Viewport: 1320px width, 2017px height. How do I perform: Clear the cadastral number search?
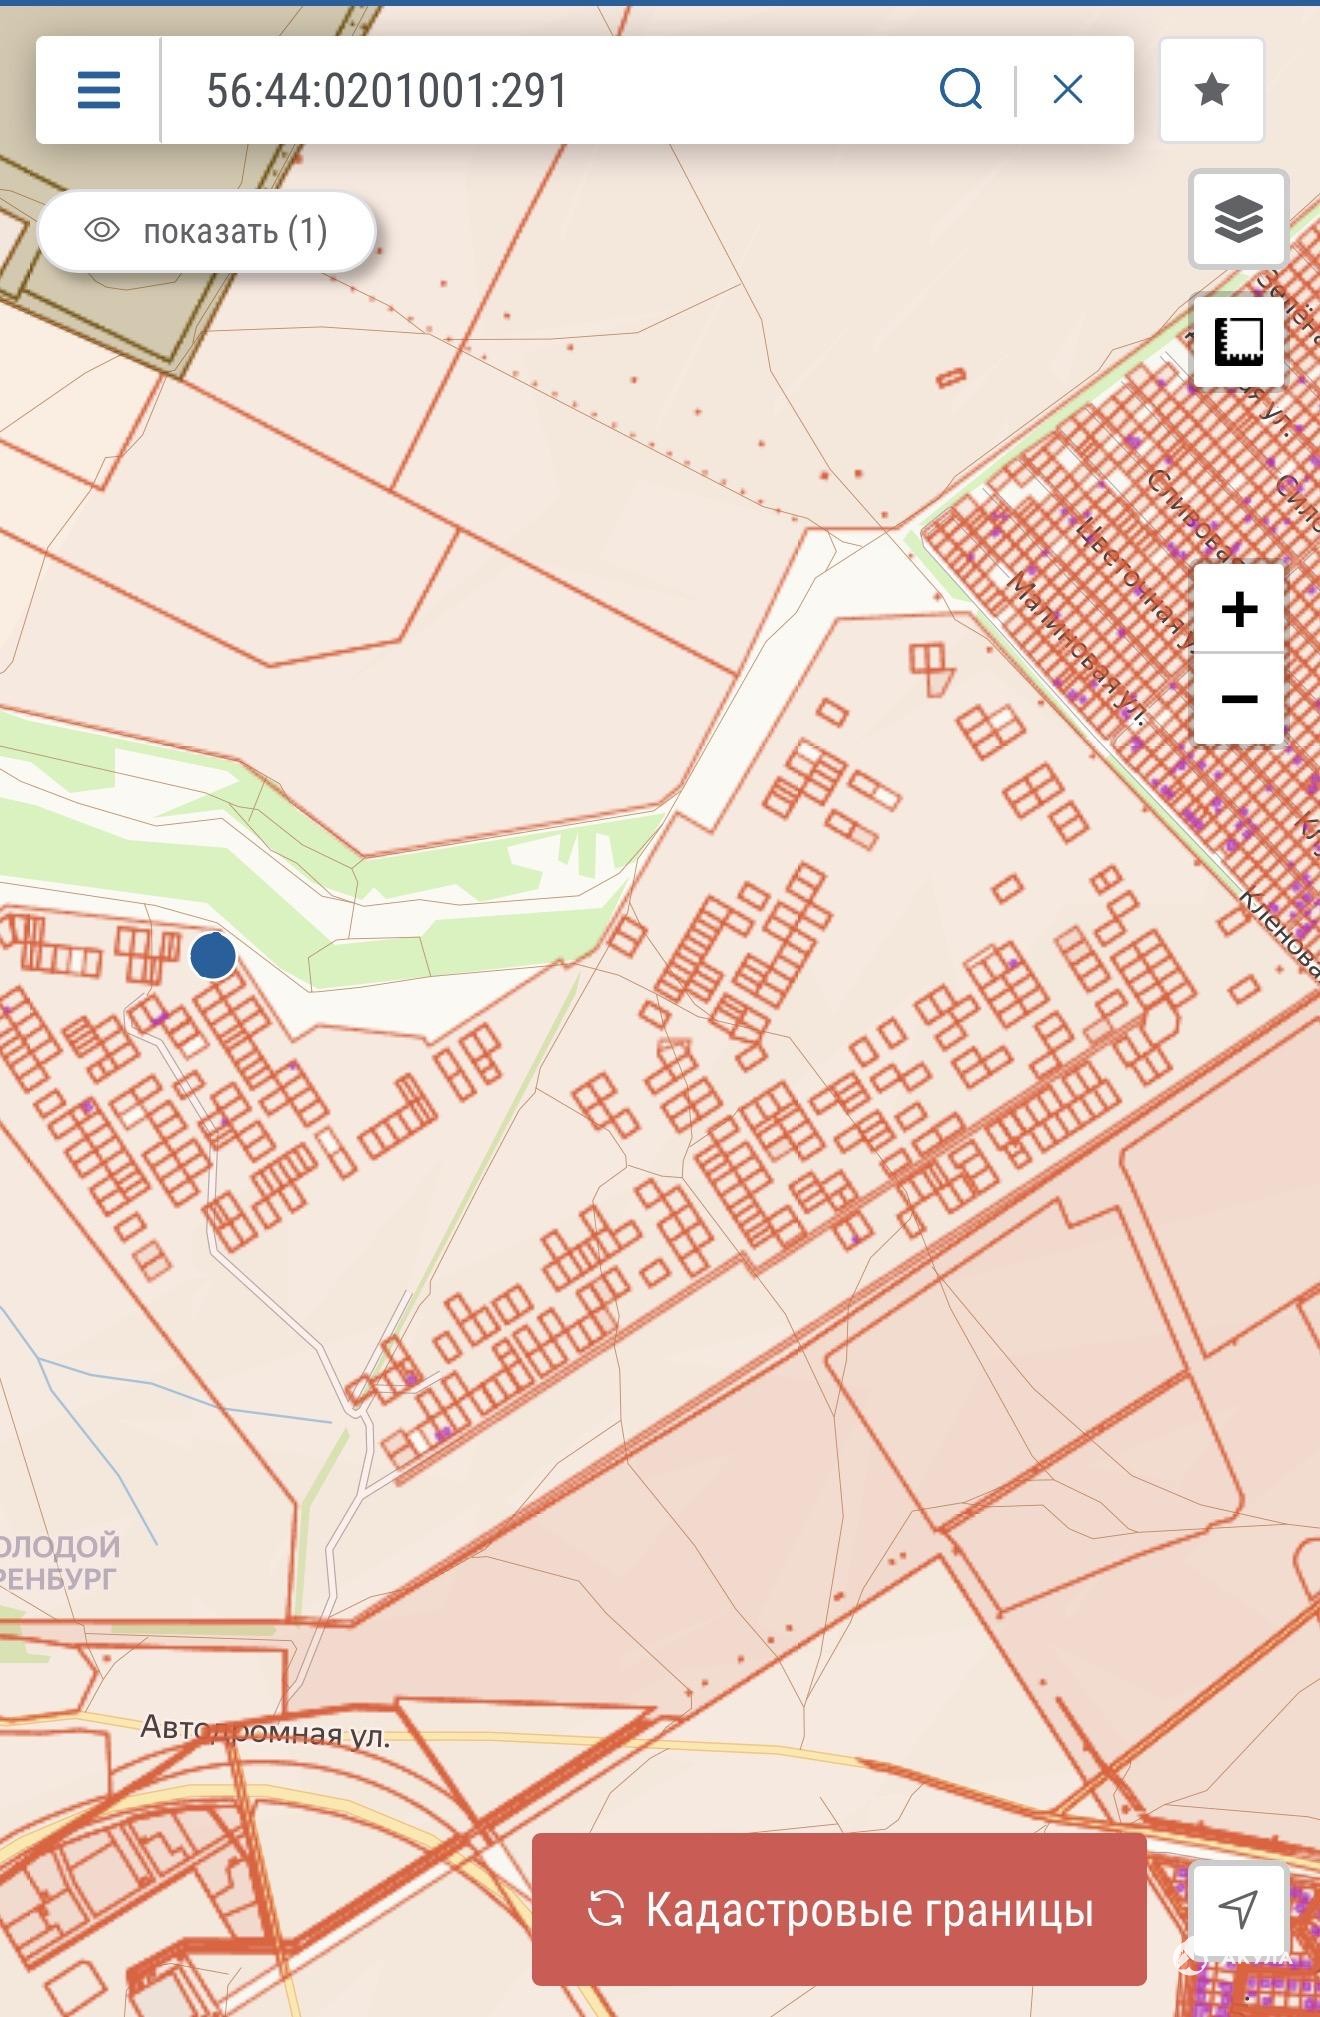(x=1067, y=91)
